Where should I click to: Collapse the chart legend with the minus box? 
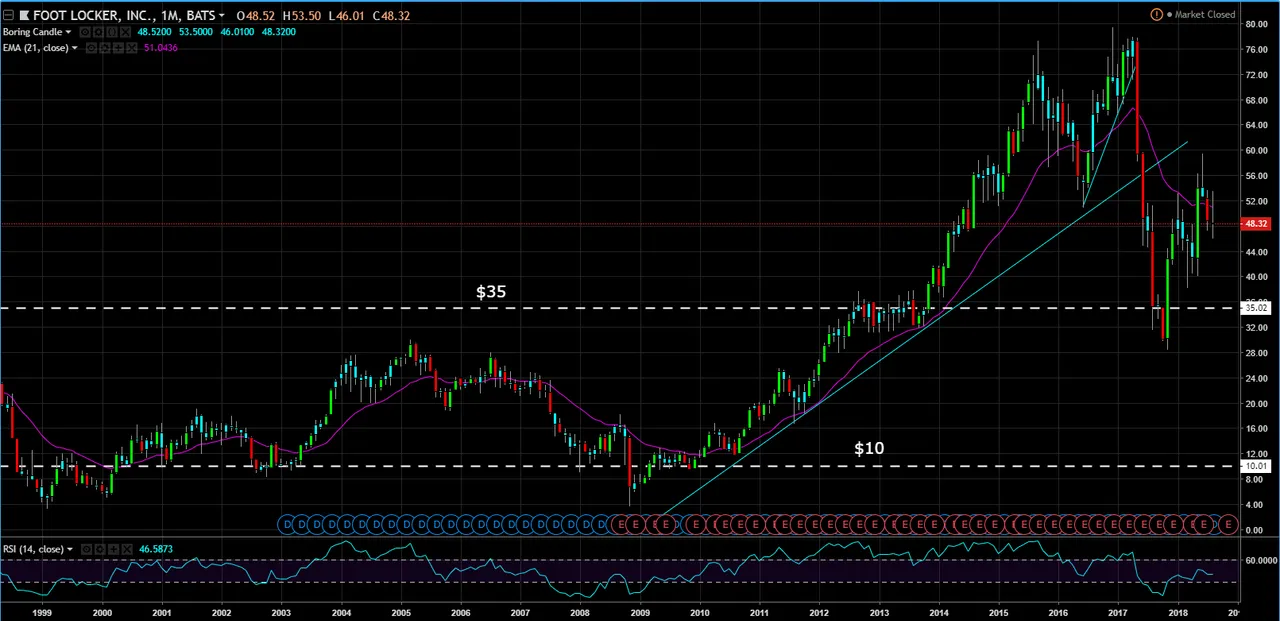(x=7, y=15)
